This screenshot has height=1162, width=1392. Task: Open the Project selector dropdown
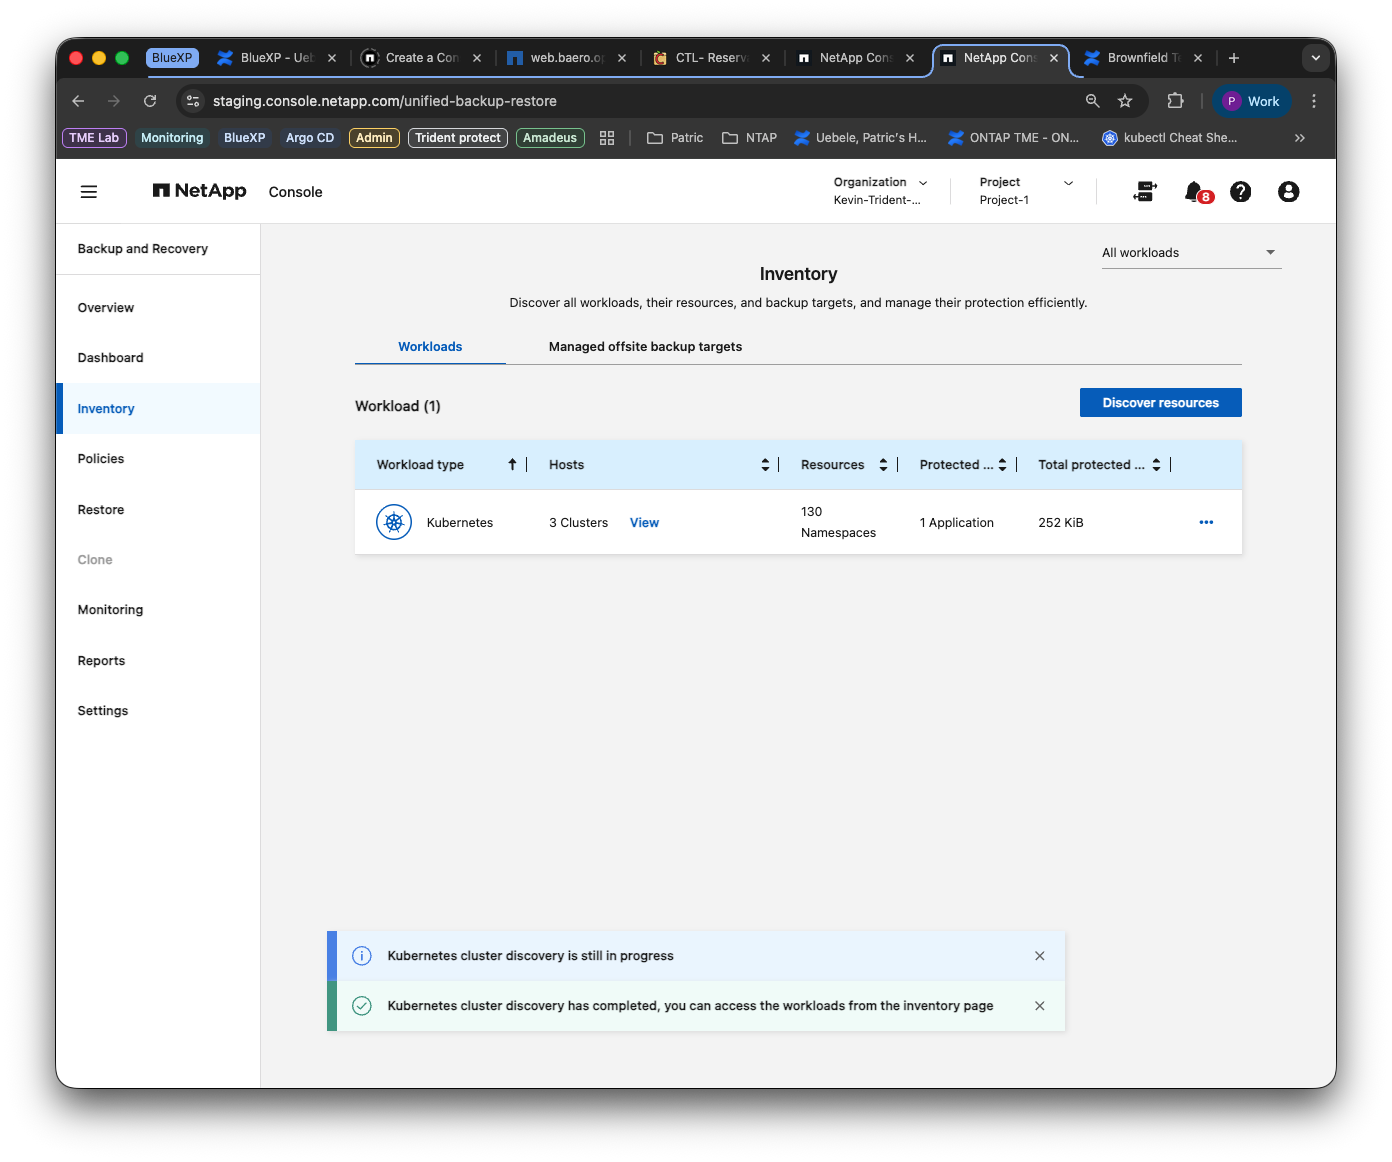tap(1027, 191)
